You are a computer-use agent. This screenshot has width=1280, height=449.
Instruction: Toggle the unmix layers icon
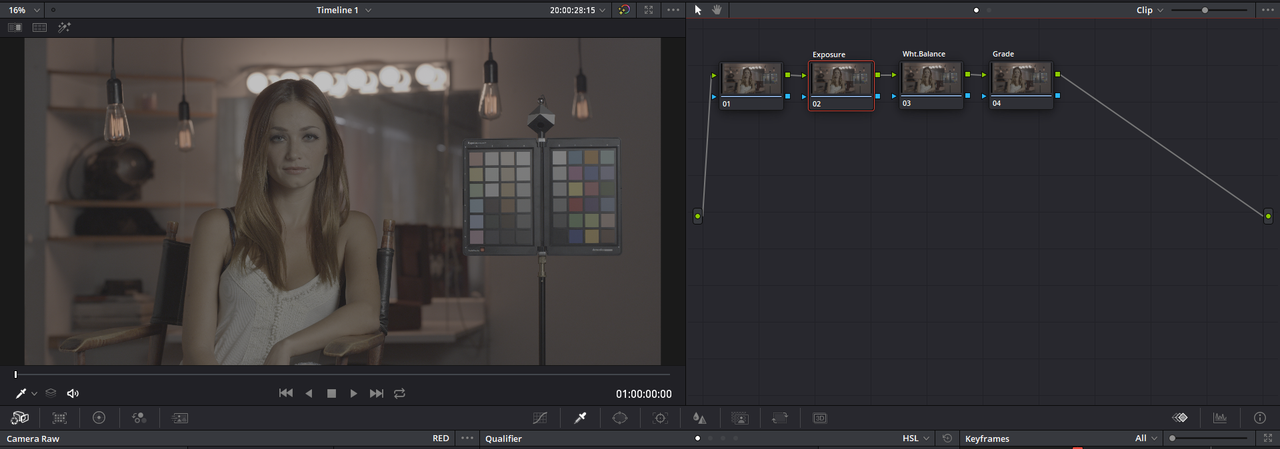coord(50,394)
